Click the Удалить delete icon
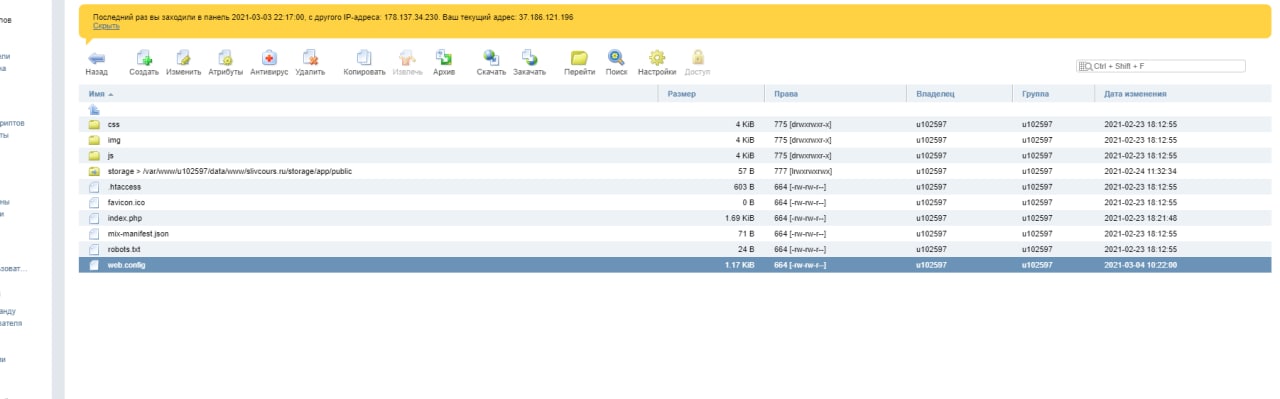Screen dimensions: 1280x399 (310, 57)
